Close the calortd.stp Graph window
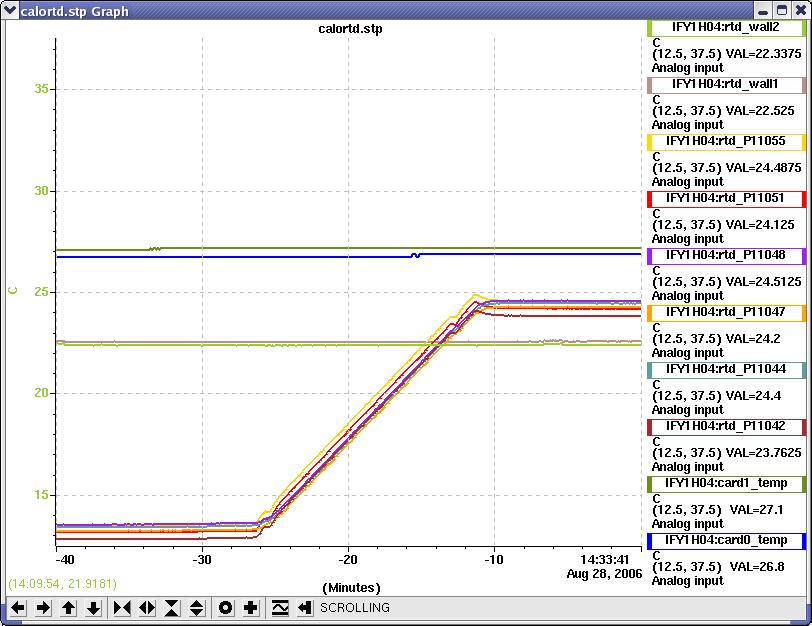 800,10
